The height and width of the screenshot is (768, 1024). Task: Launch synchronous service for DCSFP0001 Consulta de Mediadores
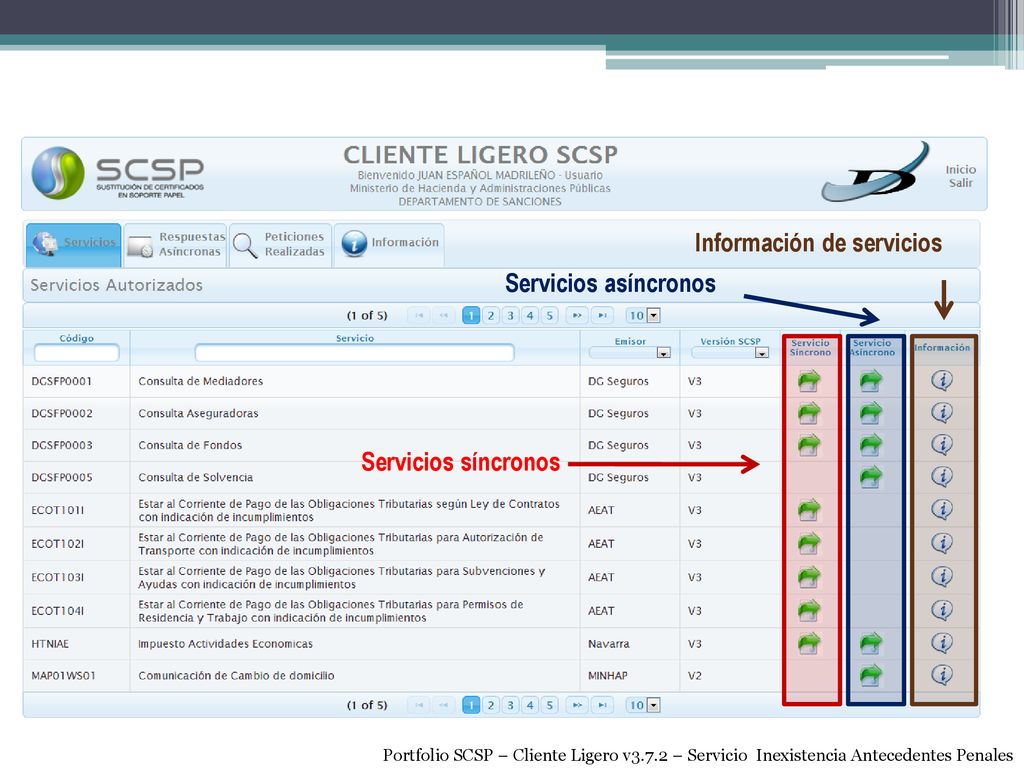[x=809, y=381]
